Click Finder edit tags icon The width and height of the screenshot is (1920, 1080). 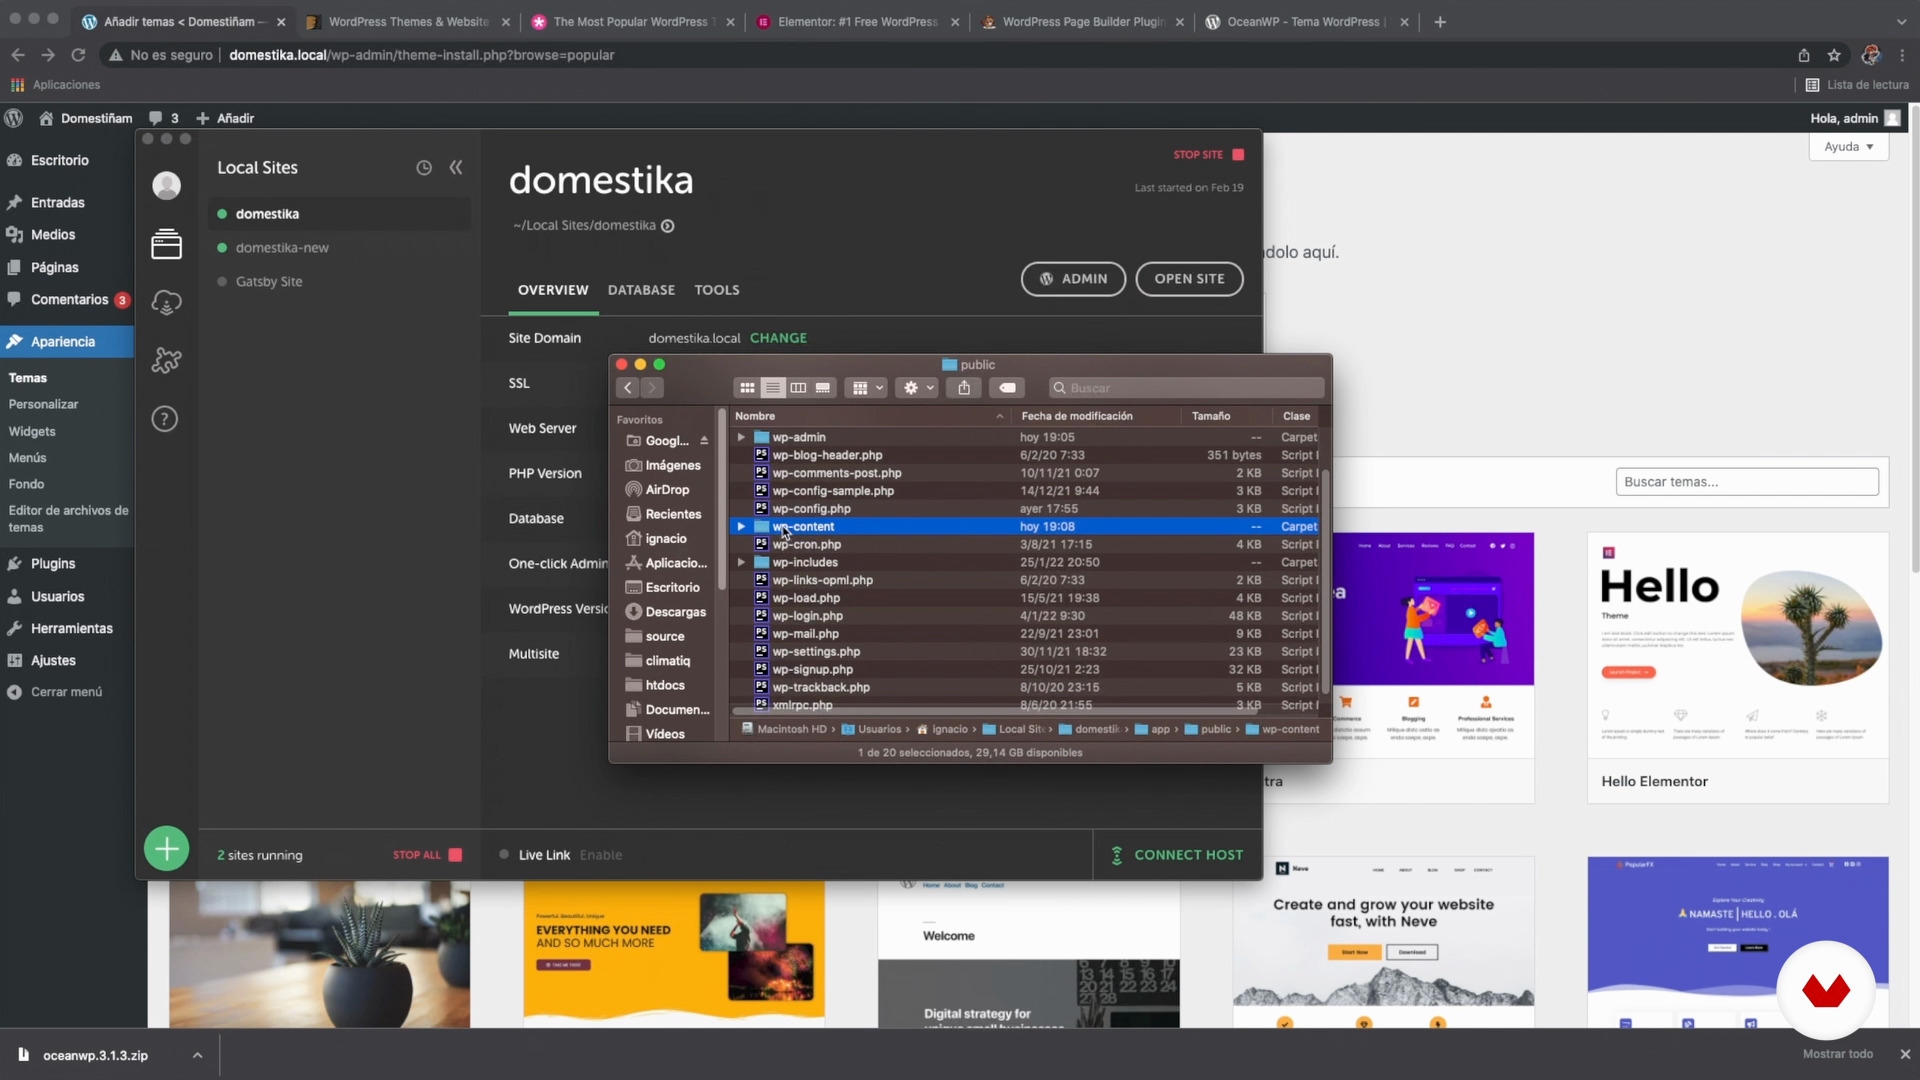(x=1008, y=388)
